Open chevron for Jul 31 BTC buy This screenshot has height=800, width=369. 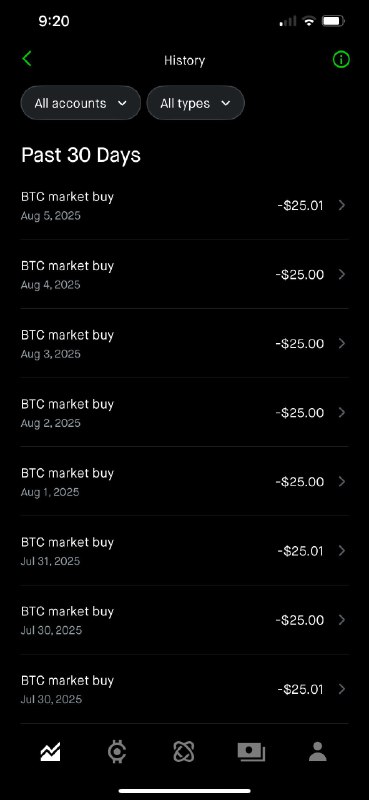[342, 551]
